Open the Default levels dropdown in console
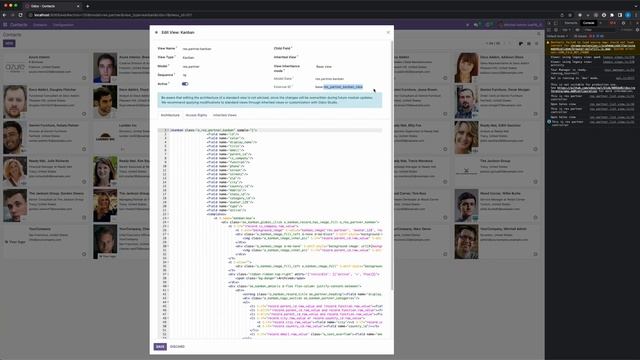 point(557,36)
